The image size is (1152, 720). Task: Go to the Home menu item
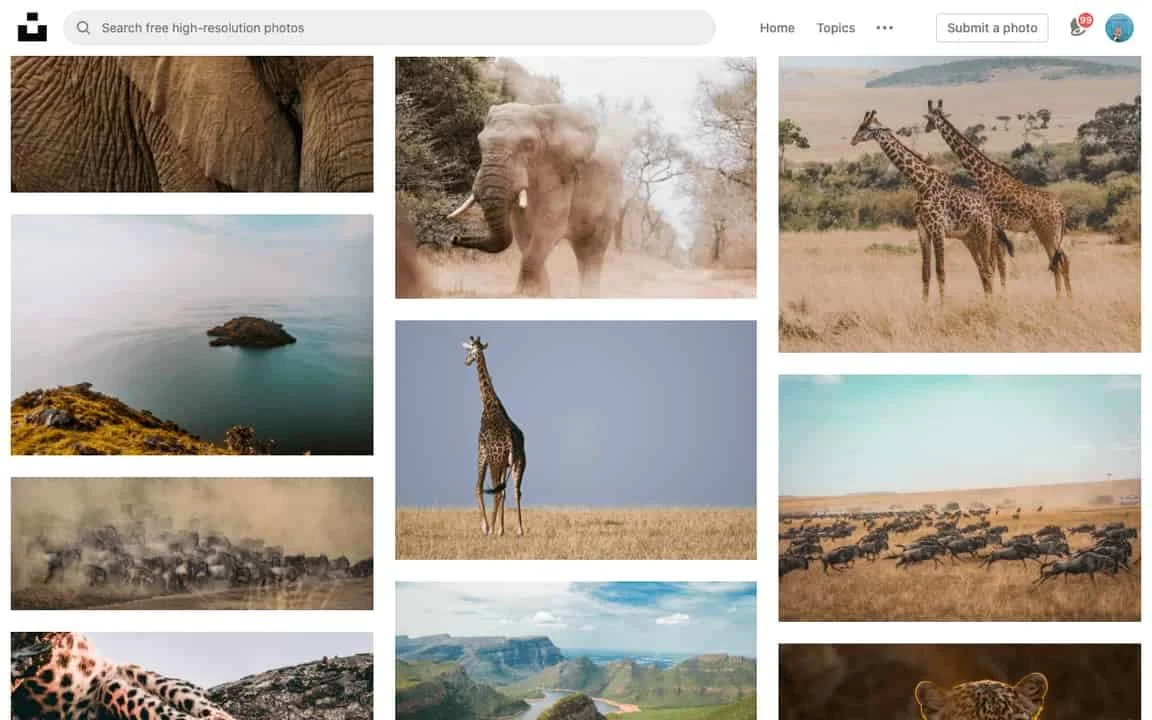777,28
